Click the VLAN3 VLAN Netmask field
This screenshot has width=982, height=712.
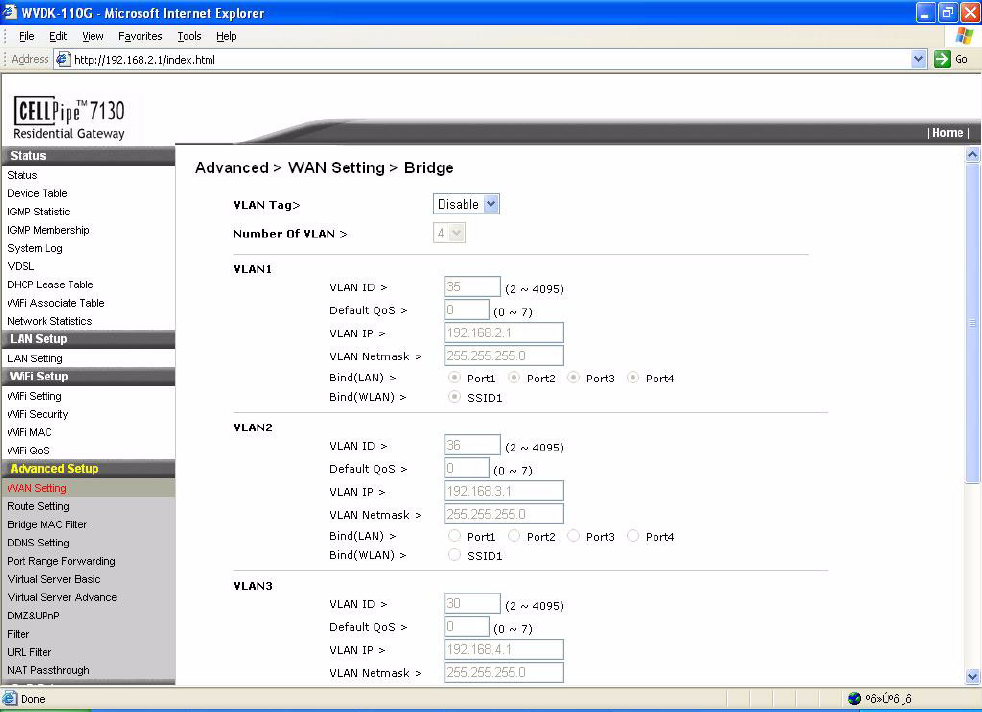click(504, 673)
